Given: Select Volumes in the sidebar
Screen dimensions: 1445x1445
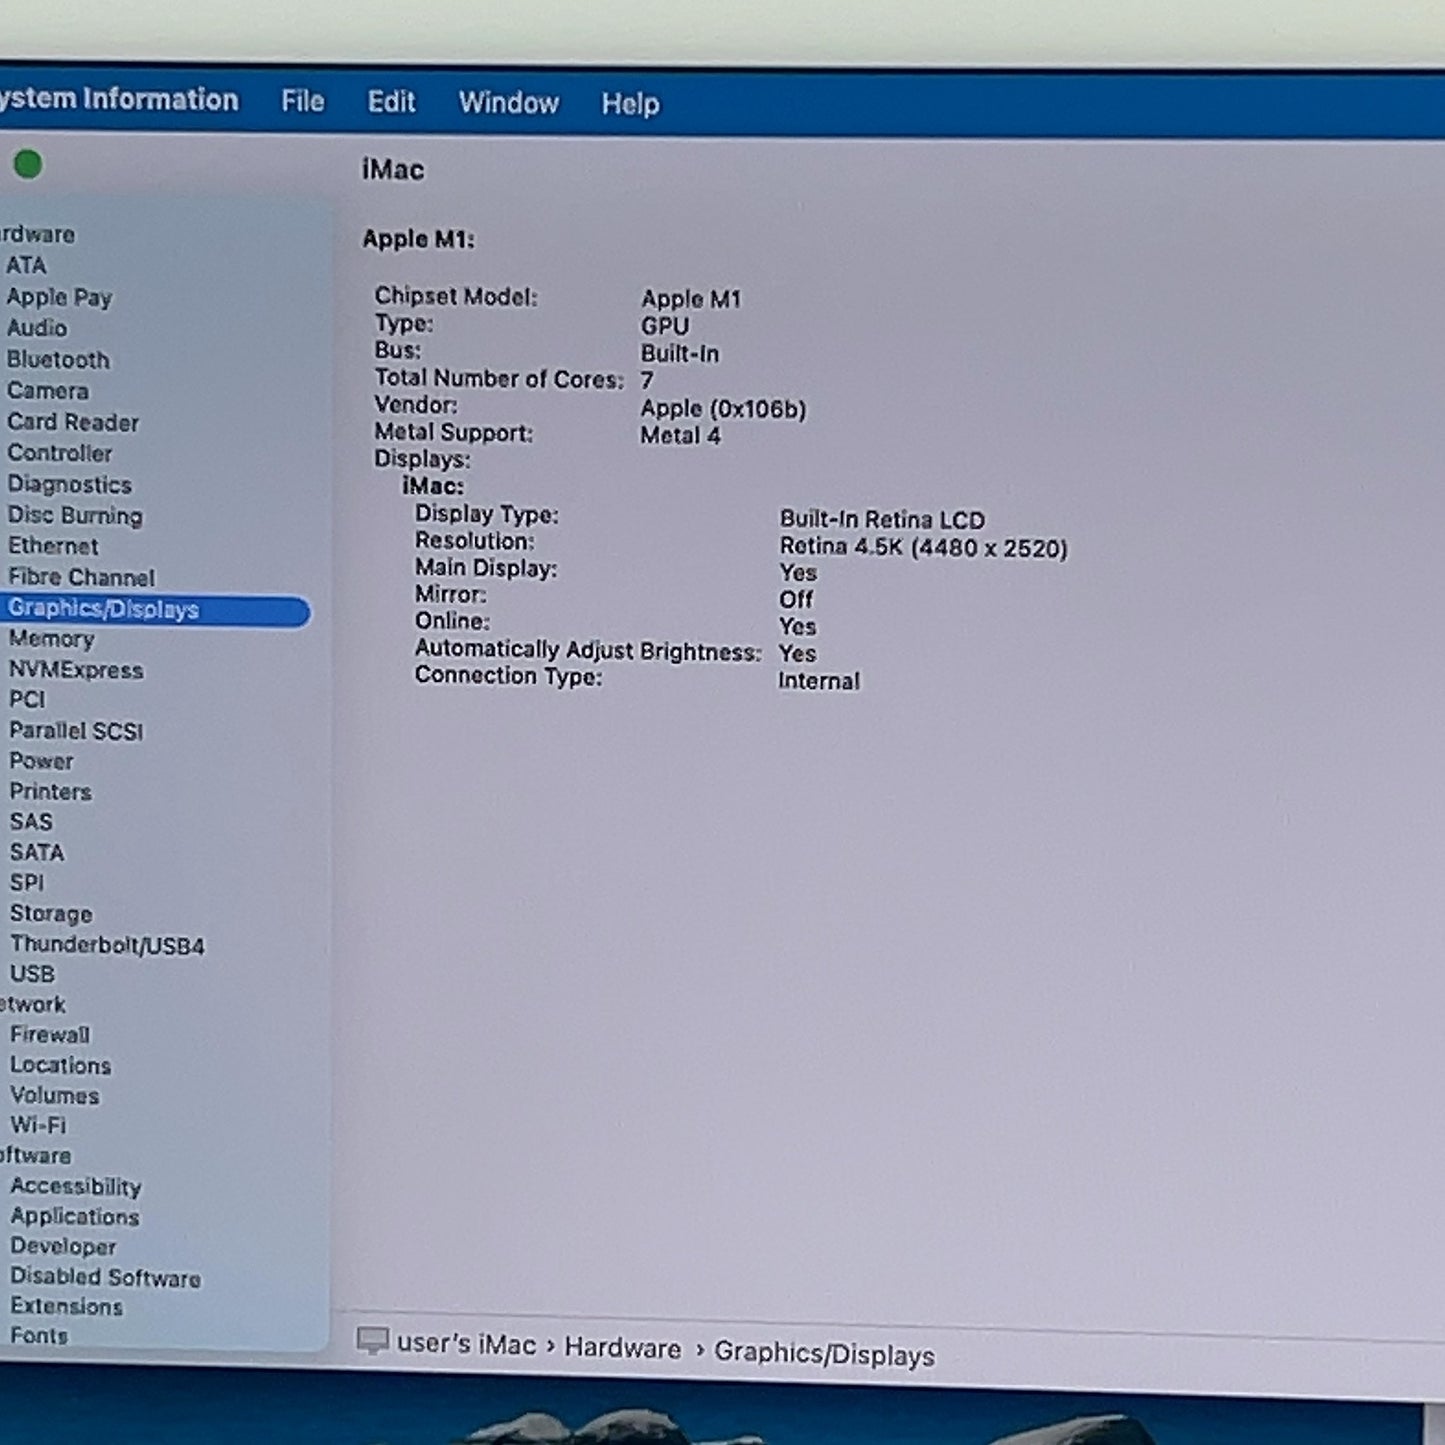Looking at the screenshot, I should pyautogui.click(x=55, y=1096).
